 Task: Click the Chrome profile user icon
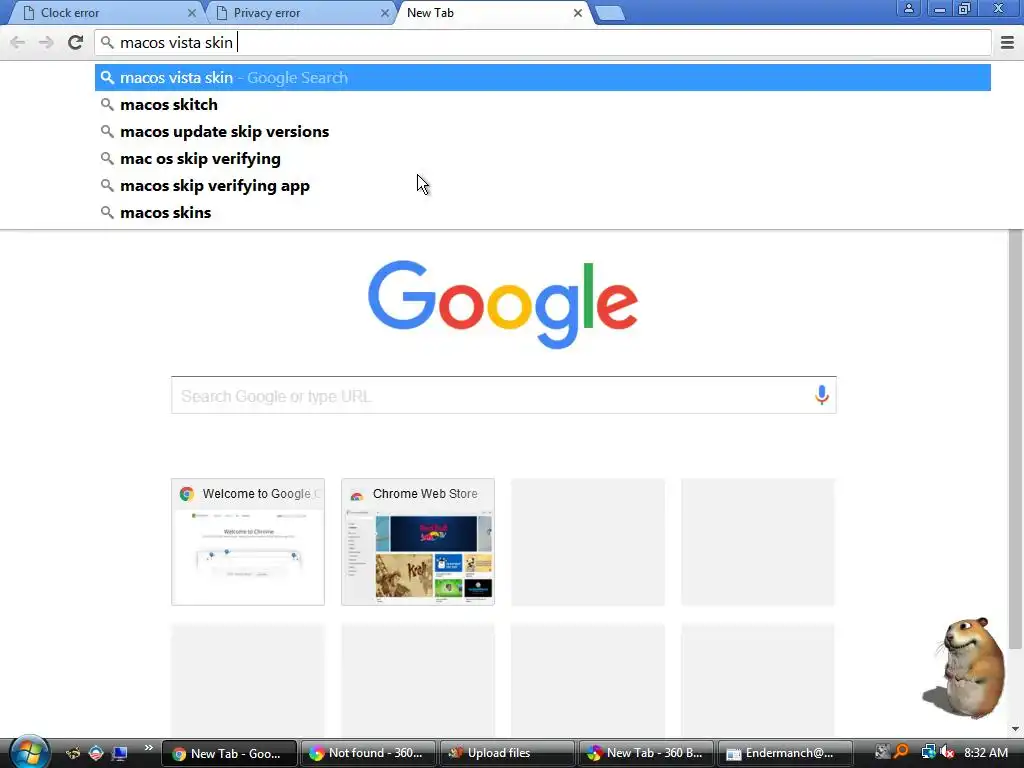point(908,8)
